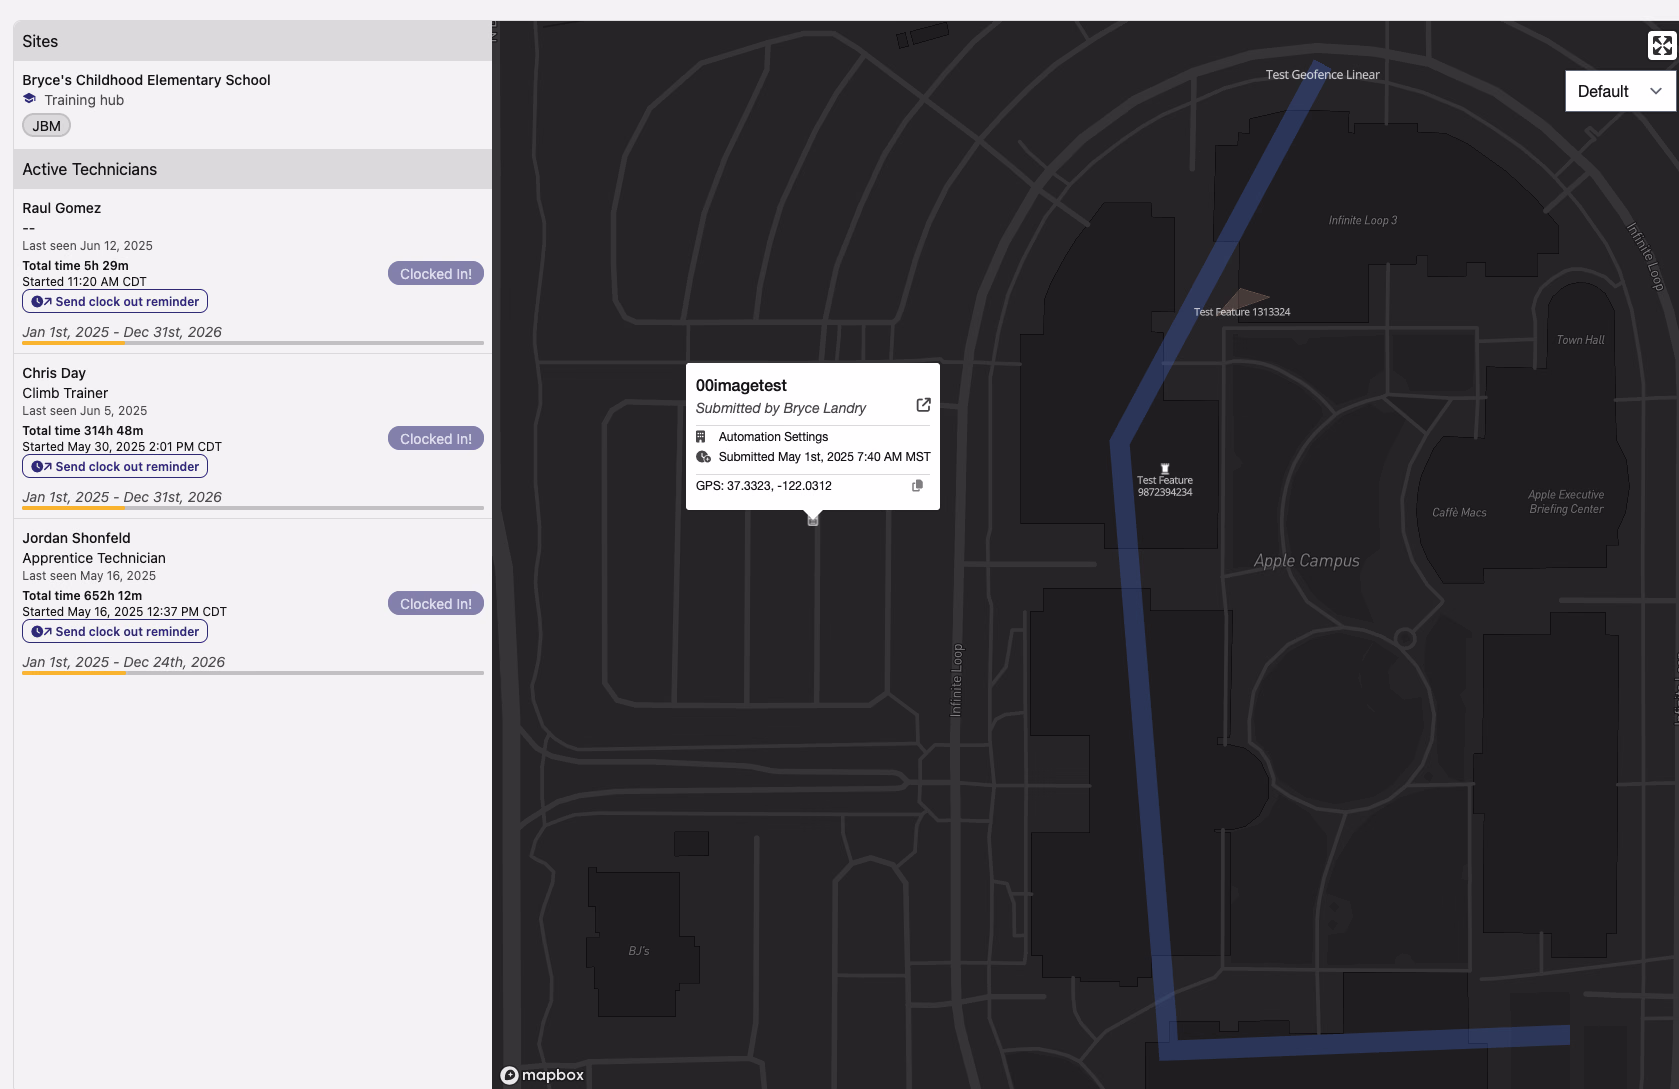Click Raul Gomez date range progress bar

pos(253,343)
